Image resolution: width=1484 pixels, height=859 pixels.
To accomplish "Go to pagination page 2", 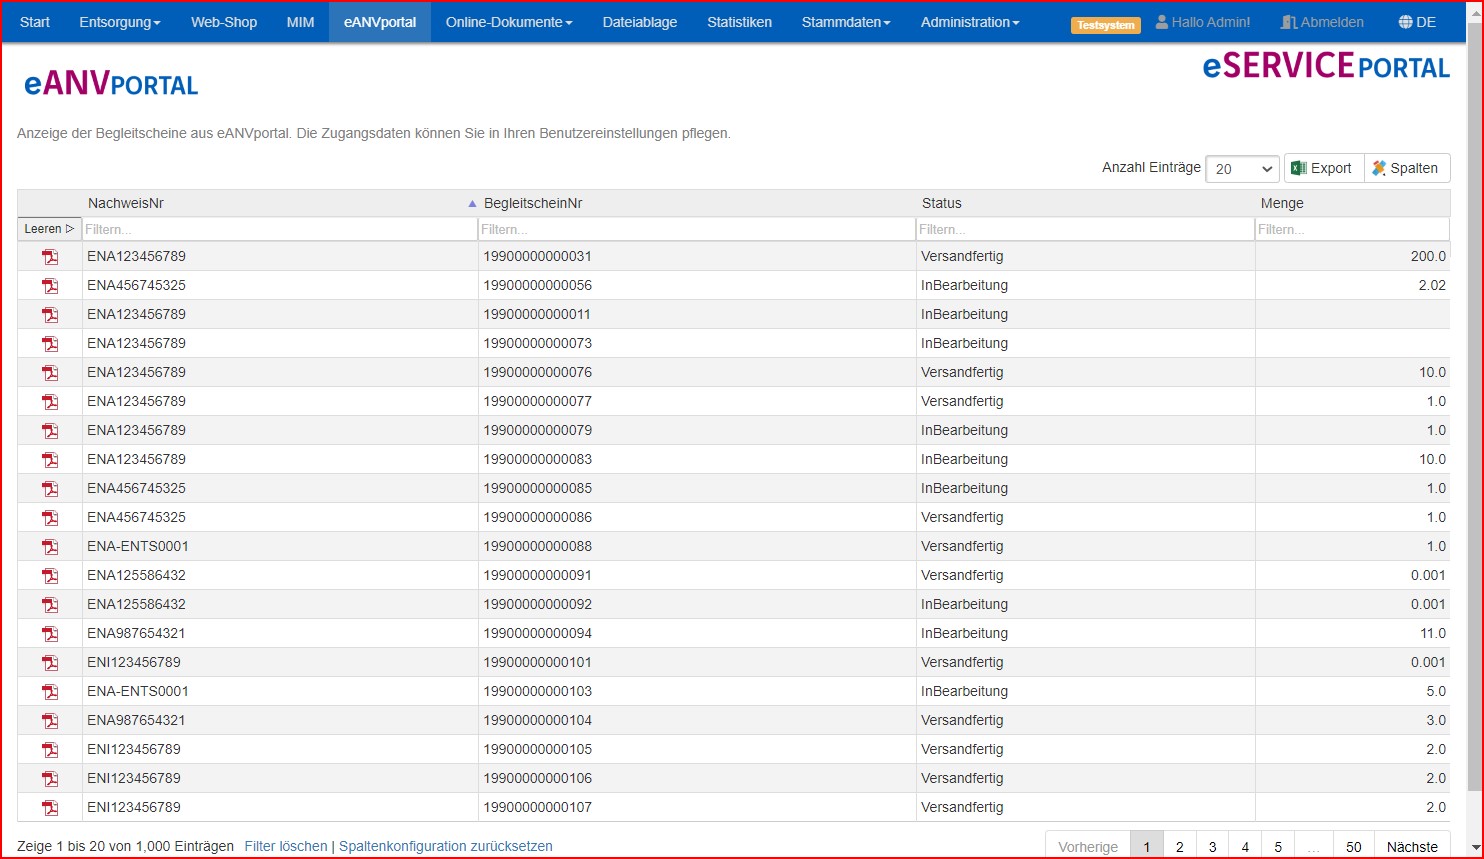I will point(1180,846).
